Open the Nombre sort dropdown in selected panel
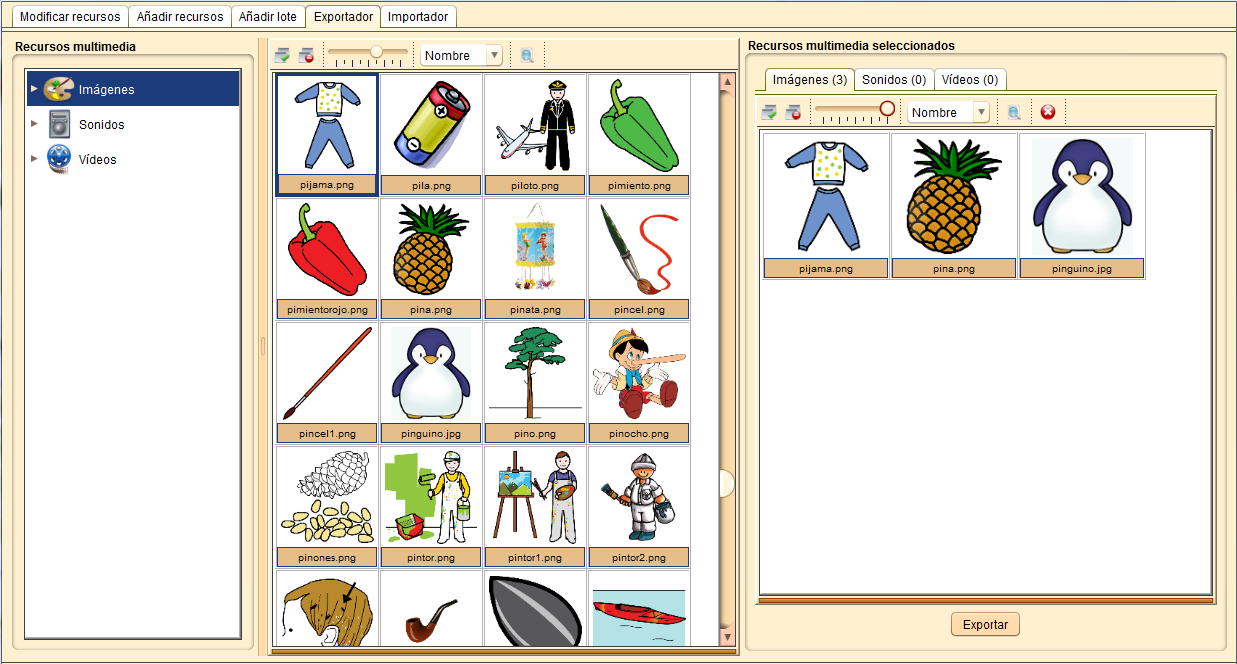The image size is (1237, 664). [x=948, y=113]
